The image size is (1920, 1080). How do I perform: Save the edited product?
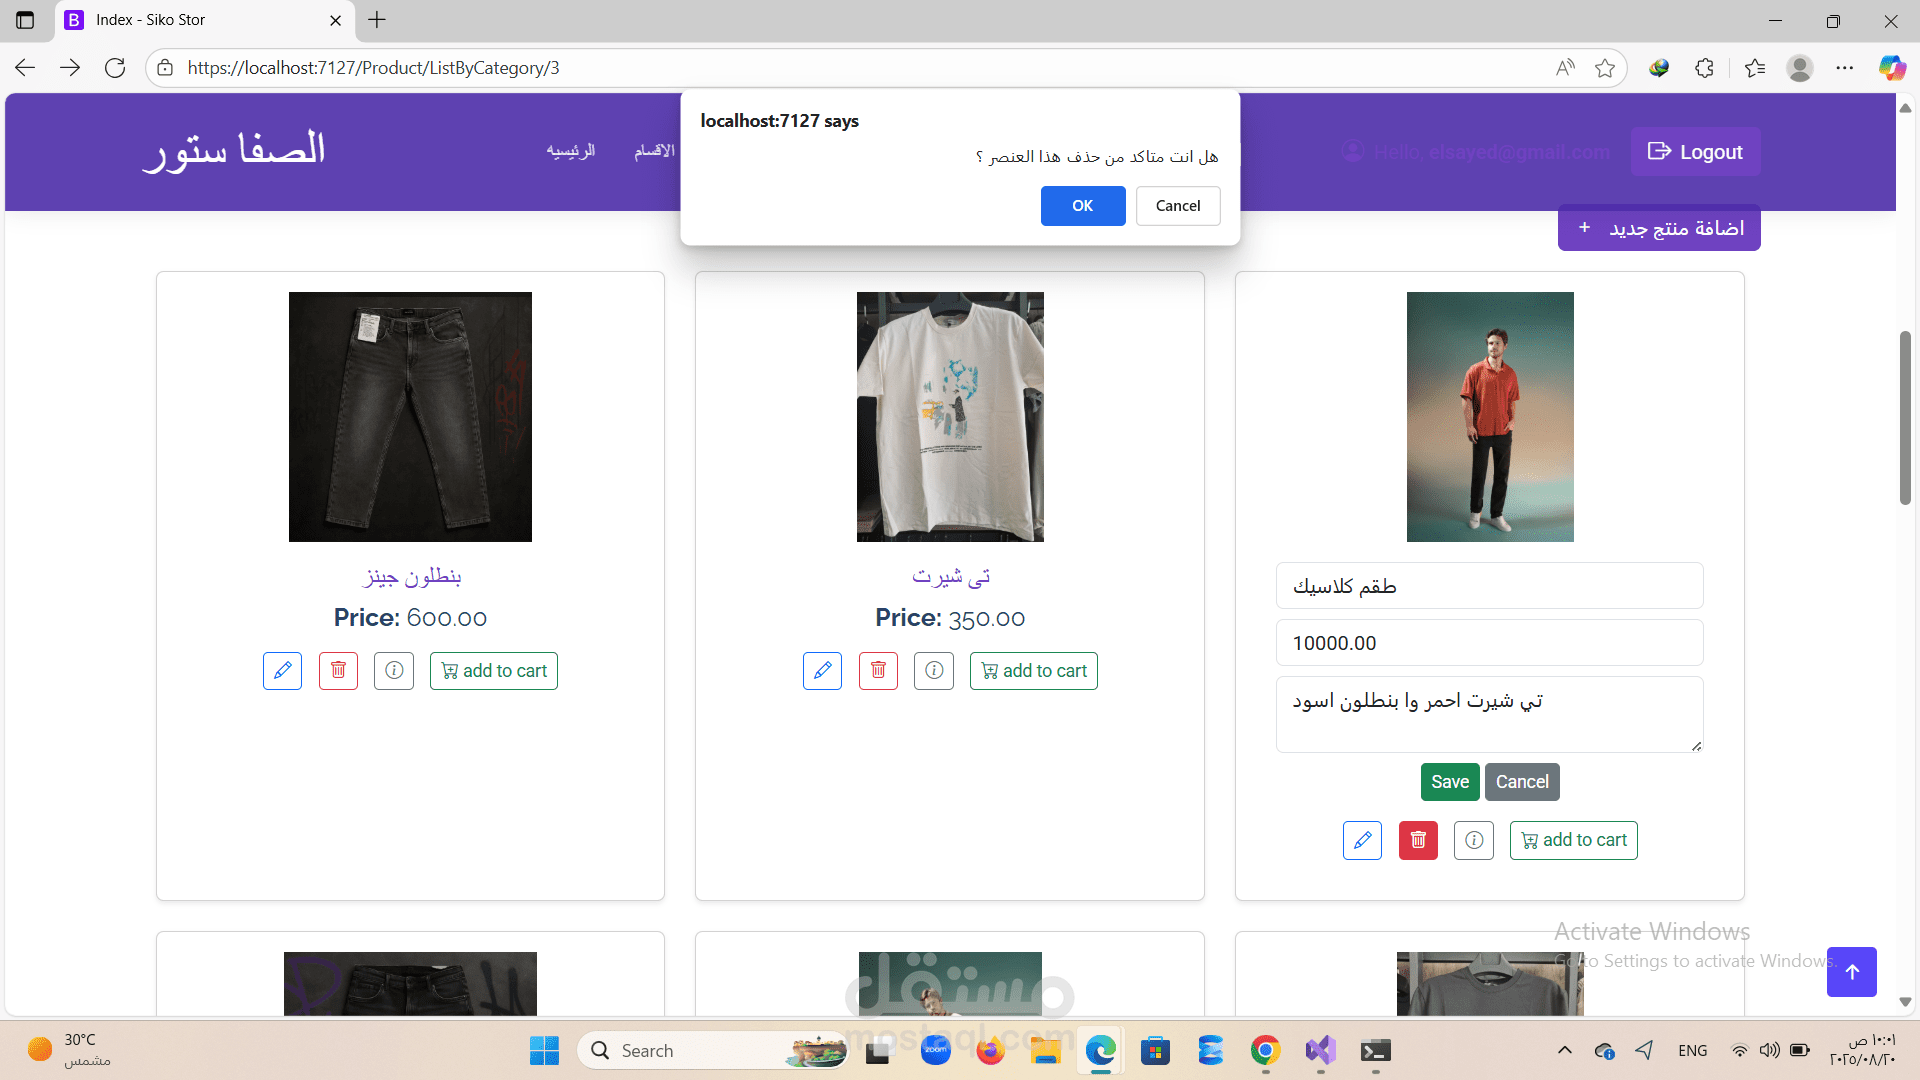click(x=1450, y=782)
